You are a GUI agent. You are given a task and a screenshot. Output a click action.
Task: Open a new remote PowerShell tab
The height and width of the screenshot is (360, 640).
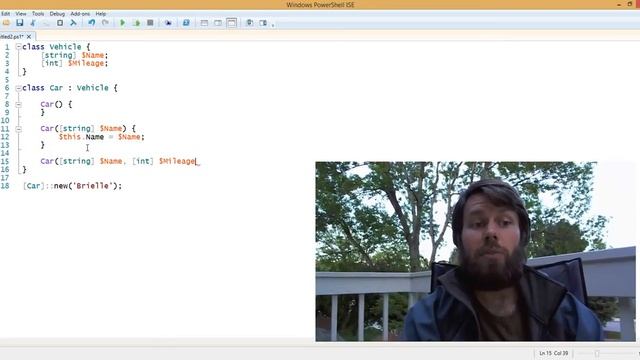point(168,23)
